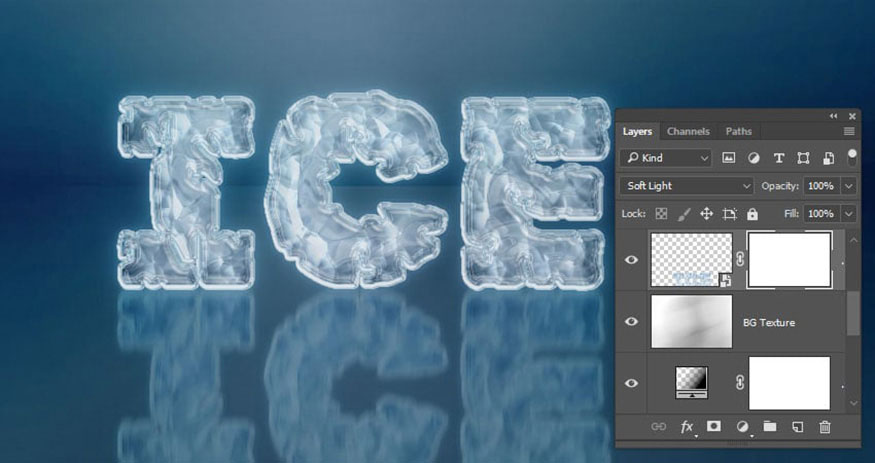Filter layers by shape layer icon
The width and height of the screenshot is (875, 463).
tap(803, 158)
